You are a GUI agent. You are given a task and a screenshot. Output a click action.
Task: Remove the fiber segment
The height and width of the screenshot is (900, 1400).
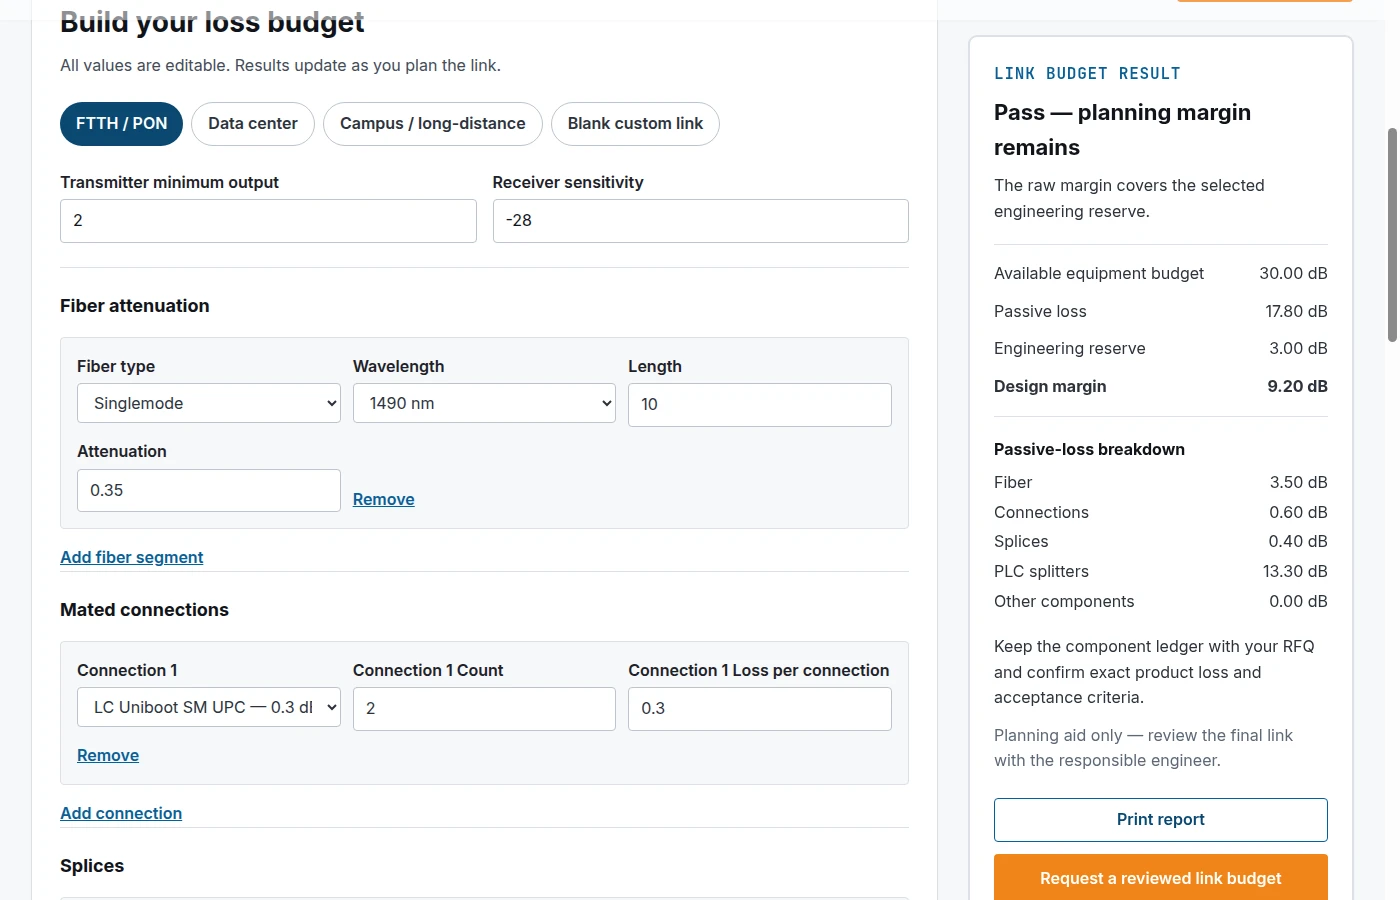(383, 499)
